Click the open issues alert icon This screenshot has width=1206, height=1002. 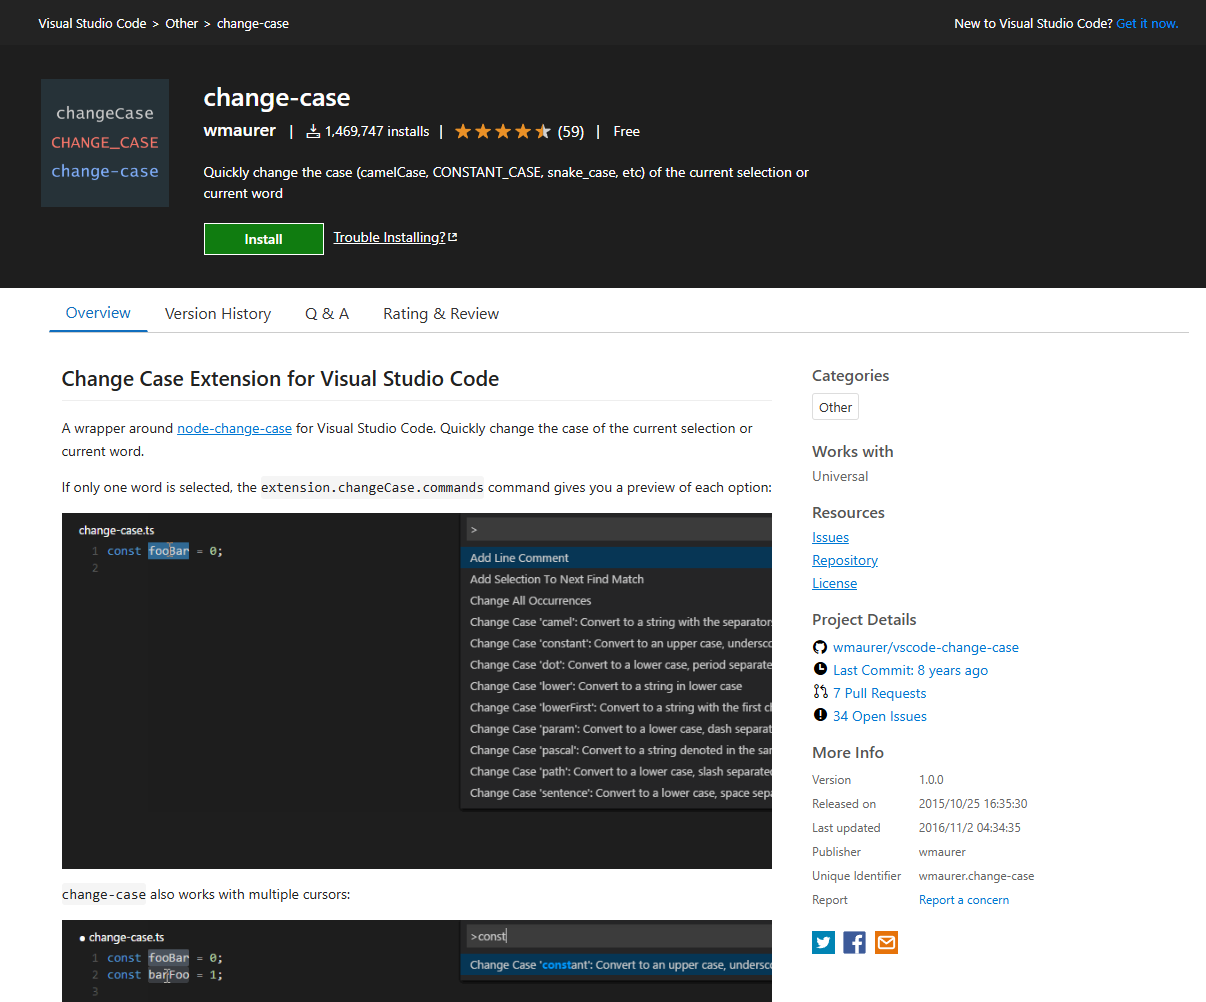tap(820, 715)
